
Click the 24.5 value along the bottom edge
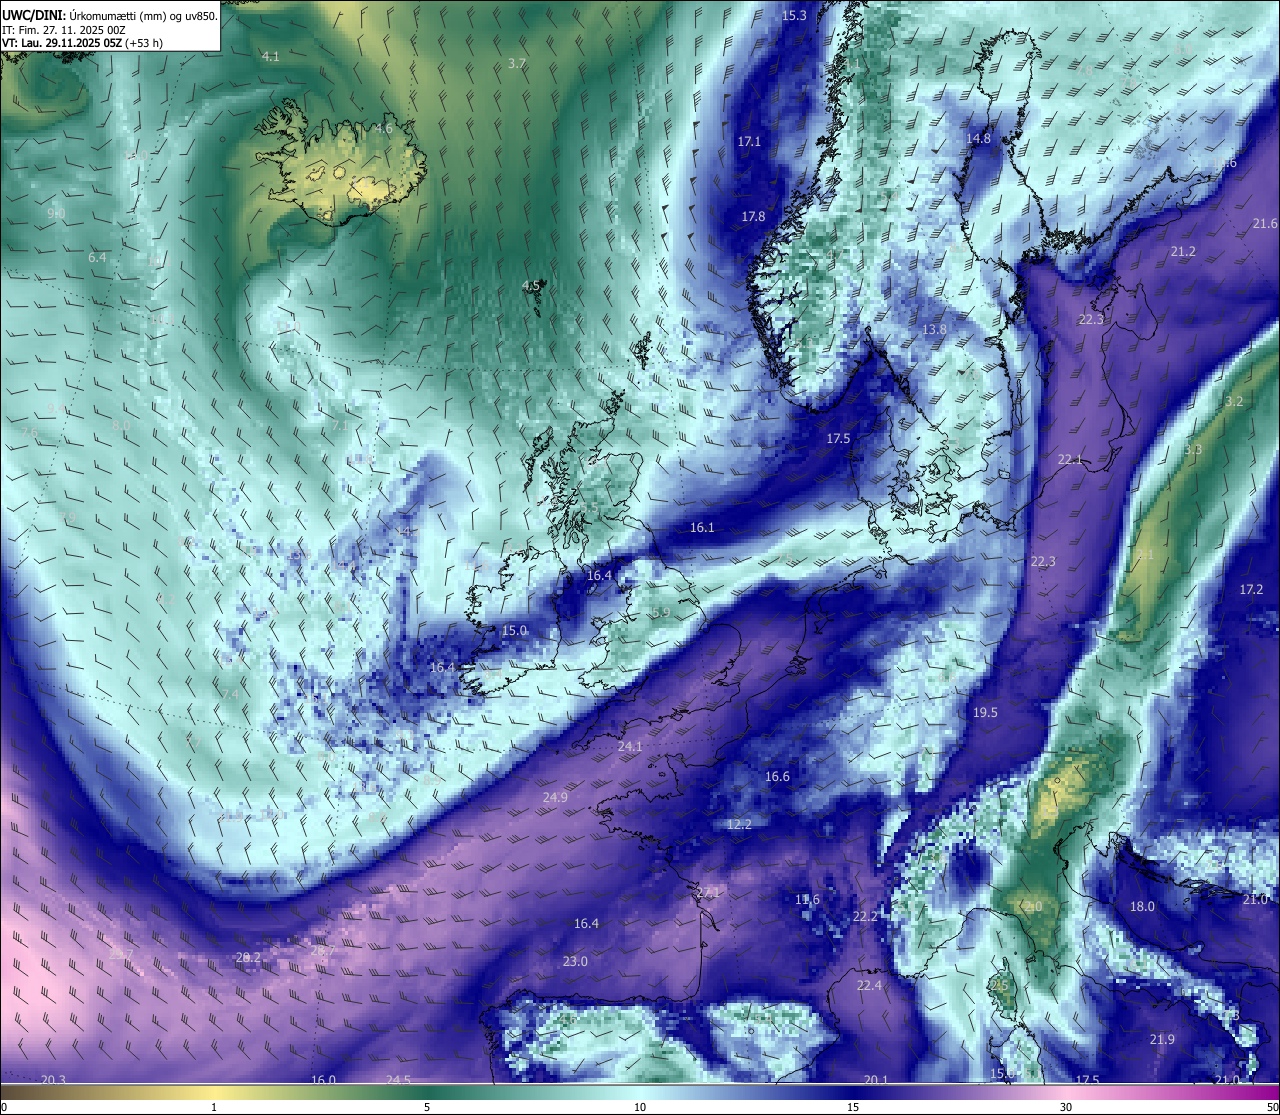click(398, 1080)
